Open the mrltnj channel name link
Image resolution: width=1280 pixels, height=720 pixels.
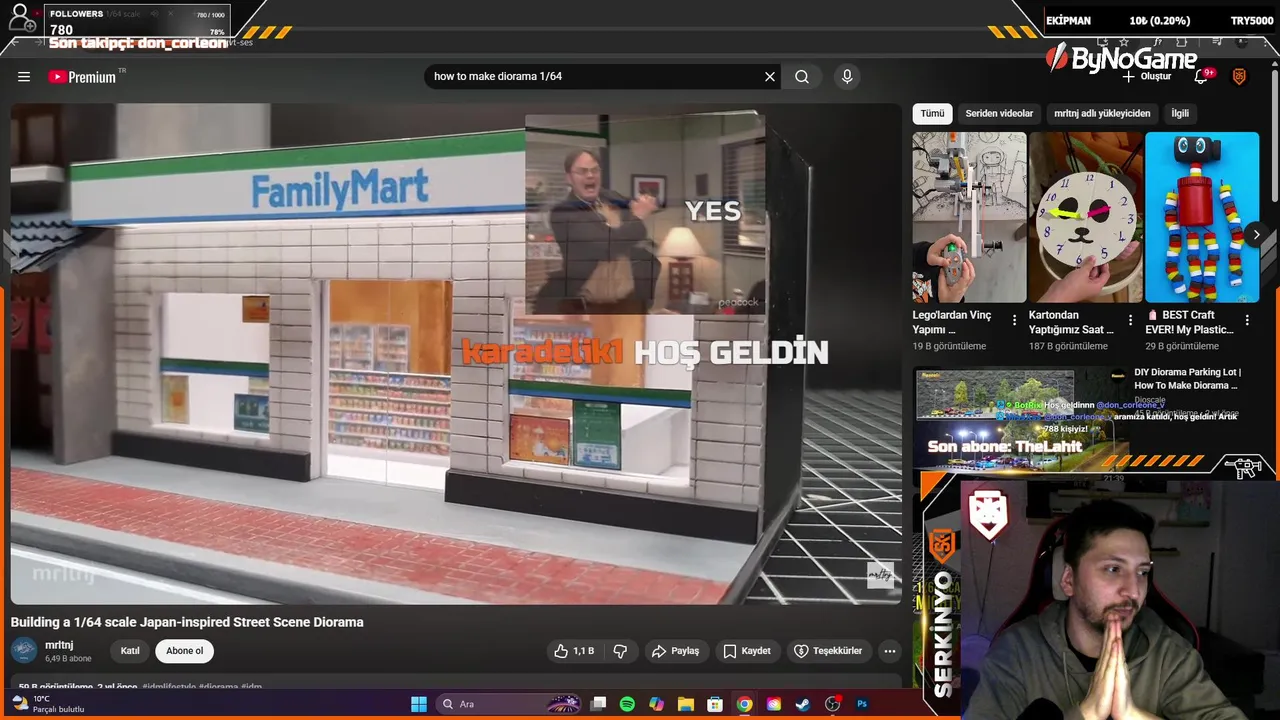coord(59,645)
